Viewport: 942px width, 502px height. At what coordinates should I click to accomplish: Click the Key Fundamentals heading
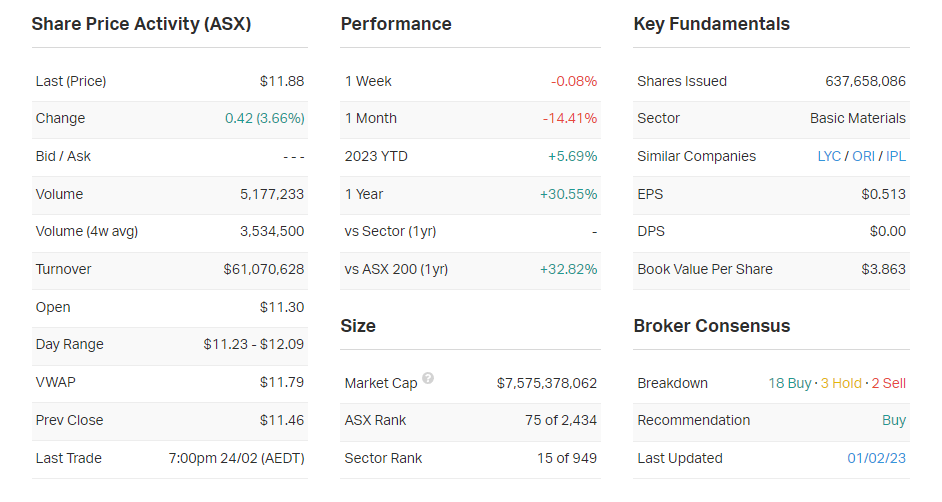711,25
